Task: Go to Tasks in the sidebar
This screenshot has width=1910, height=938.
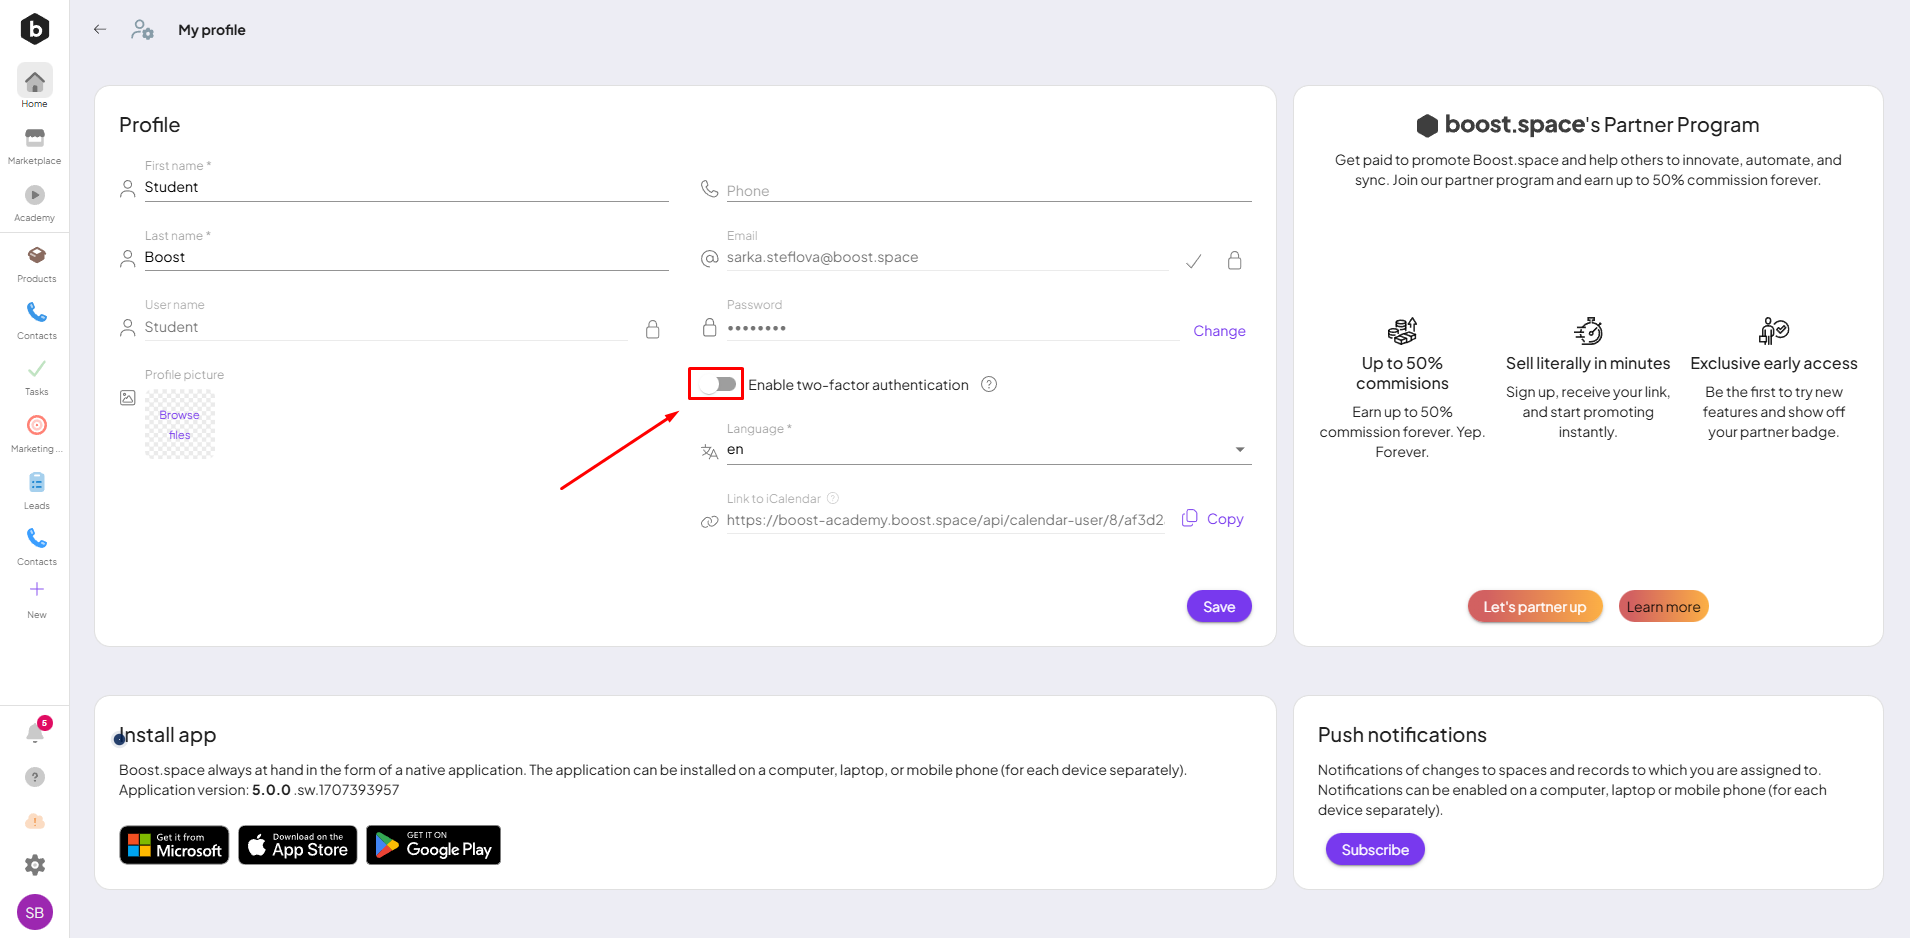Action: coord(36,370)
